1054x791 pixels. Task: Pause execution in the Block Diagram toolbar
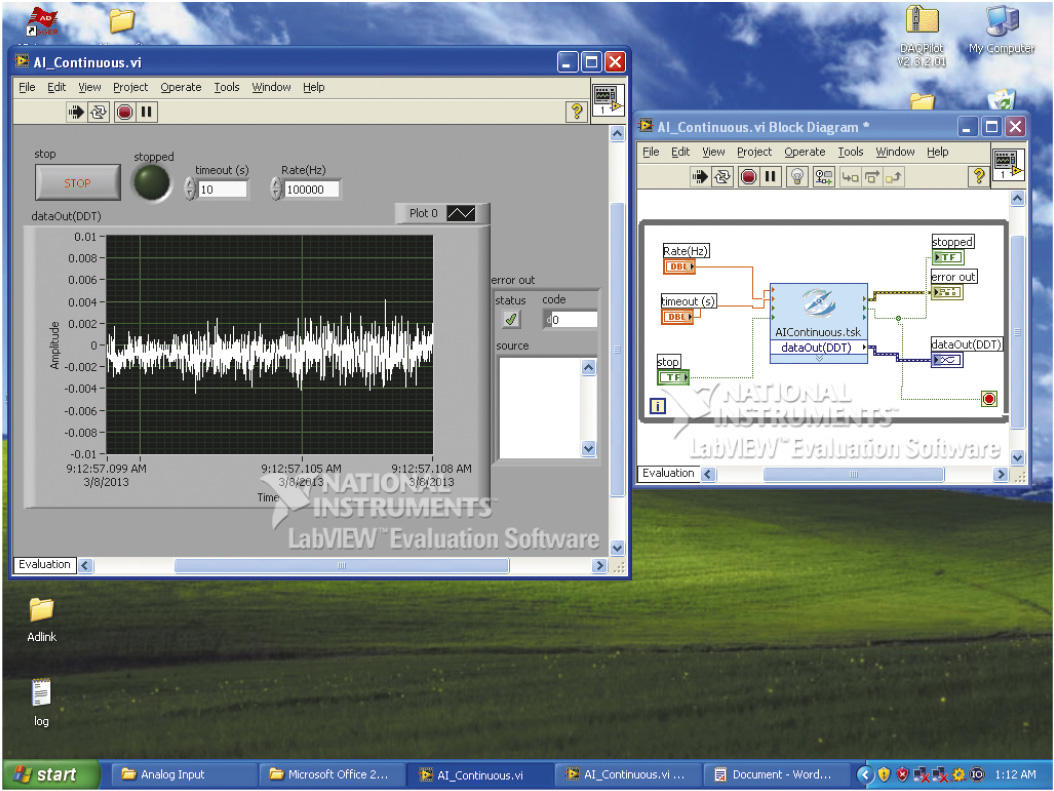(x=770, y=177)
